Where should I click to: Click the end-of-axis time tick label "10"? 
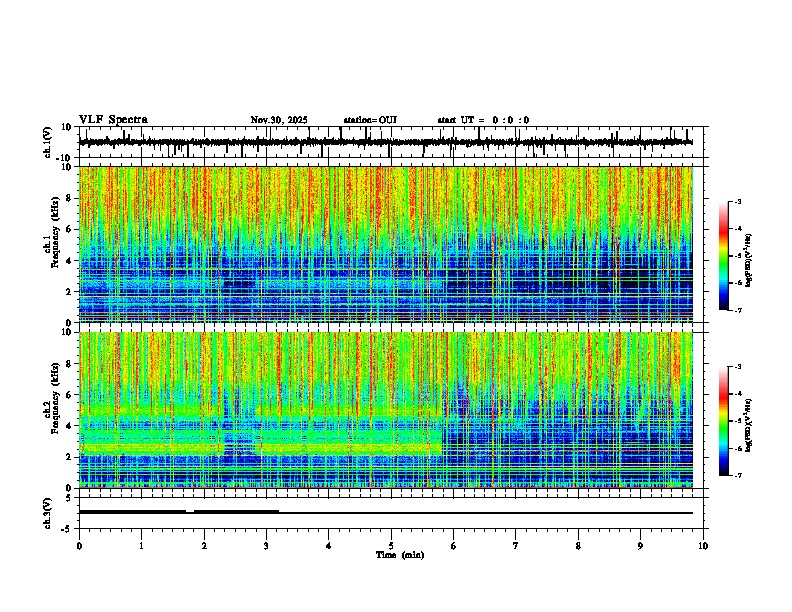pos(703,546)
